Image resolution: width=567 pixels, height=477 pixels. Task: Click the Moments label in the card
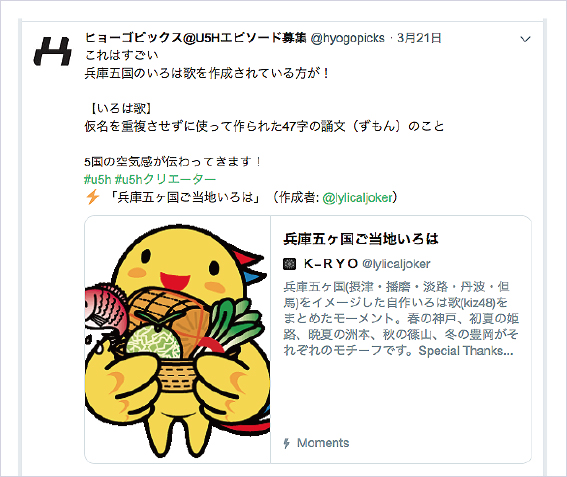(323, 443)
